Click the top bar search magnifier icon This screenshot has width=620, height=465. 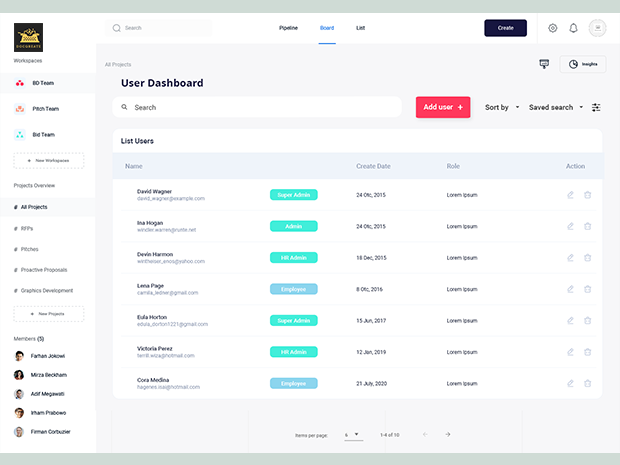point(116,28)
